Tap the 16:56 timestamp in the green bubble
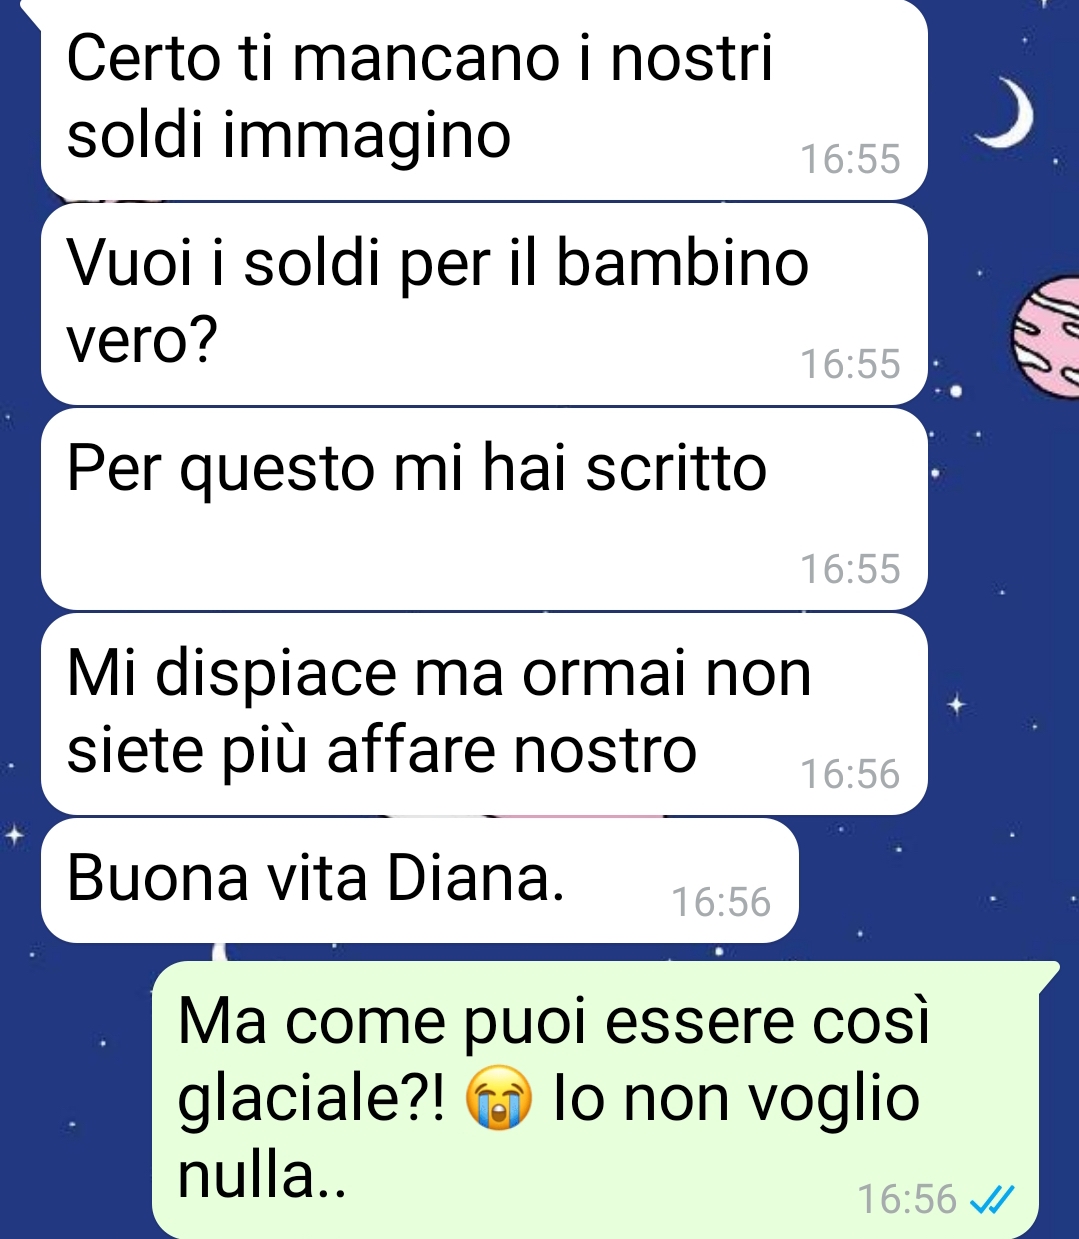Viewport: 1079px width, 1239px height. [x=907, y=1198]
